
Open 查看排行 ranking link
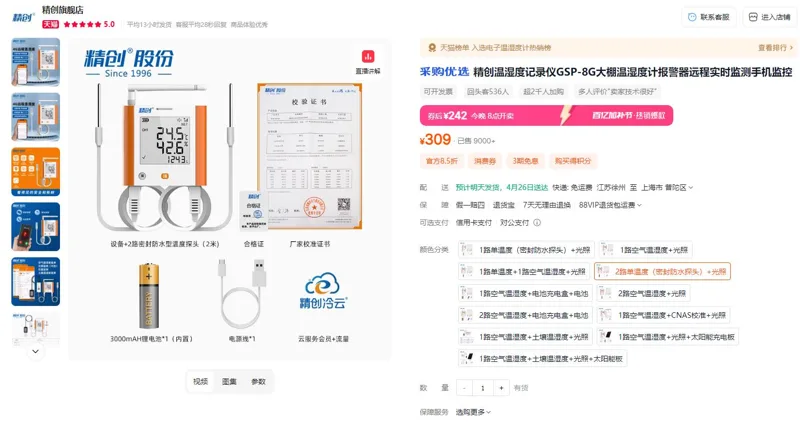(776, 47)
